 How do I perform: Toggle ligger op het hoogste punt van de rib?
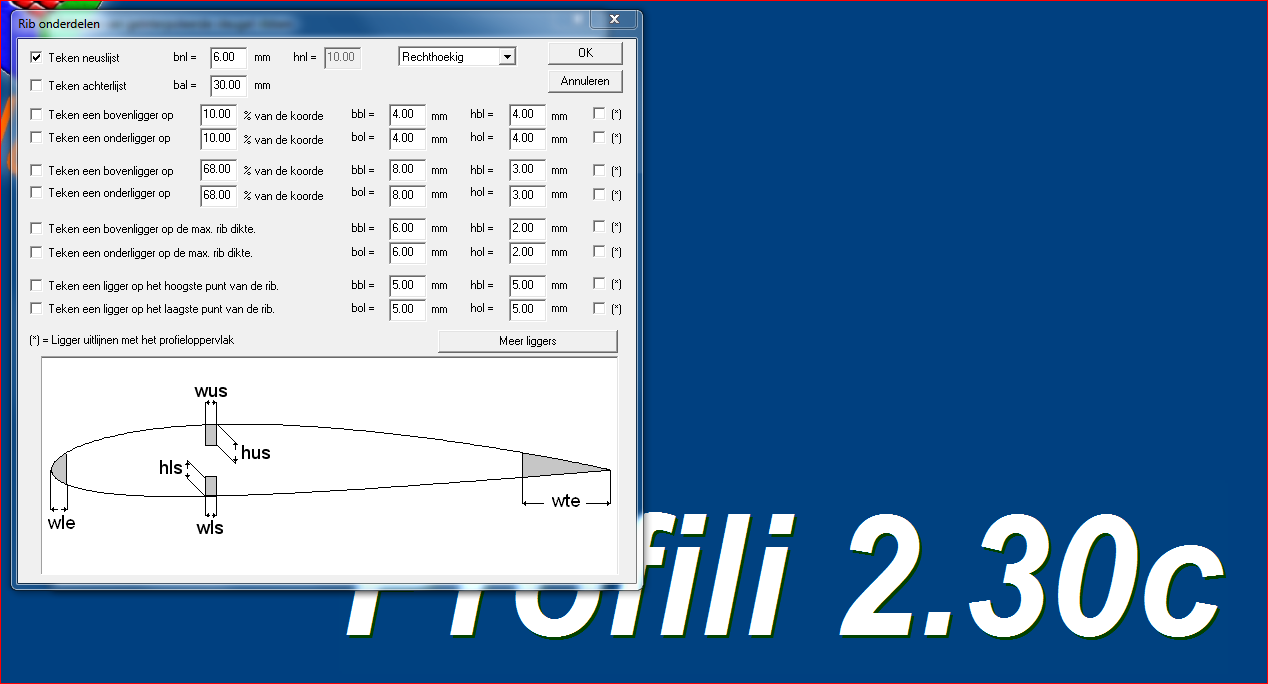coord(37,285)
